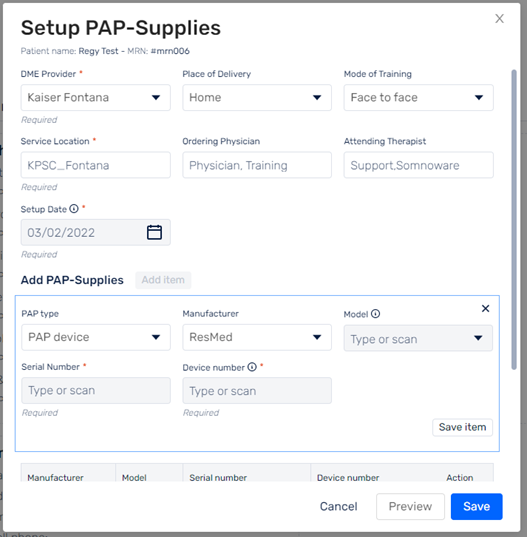Expand the PAP type dropdown
This screenshot has width=527, height=537.
[x=96, y=337]
